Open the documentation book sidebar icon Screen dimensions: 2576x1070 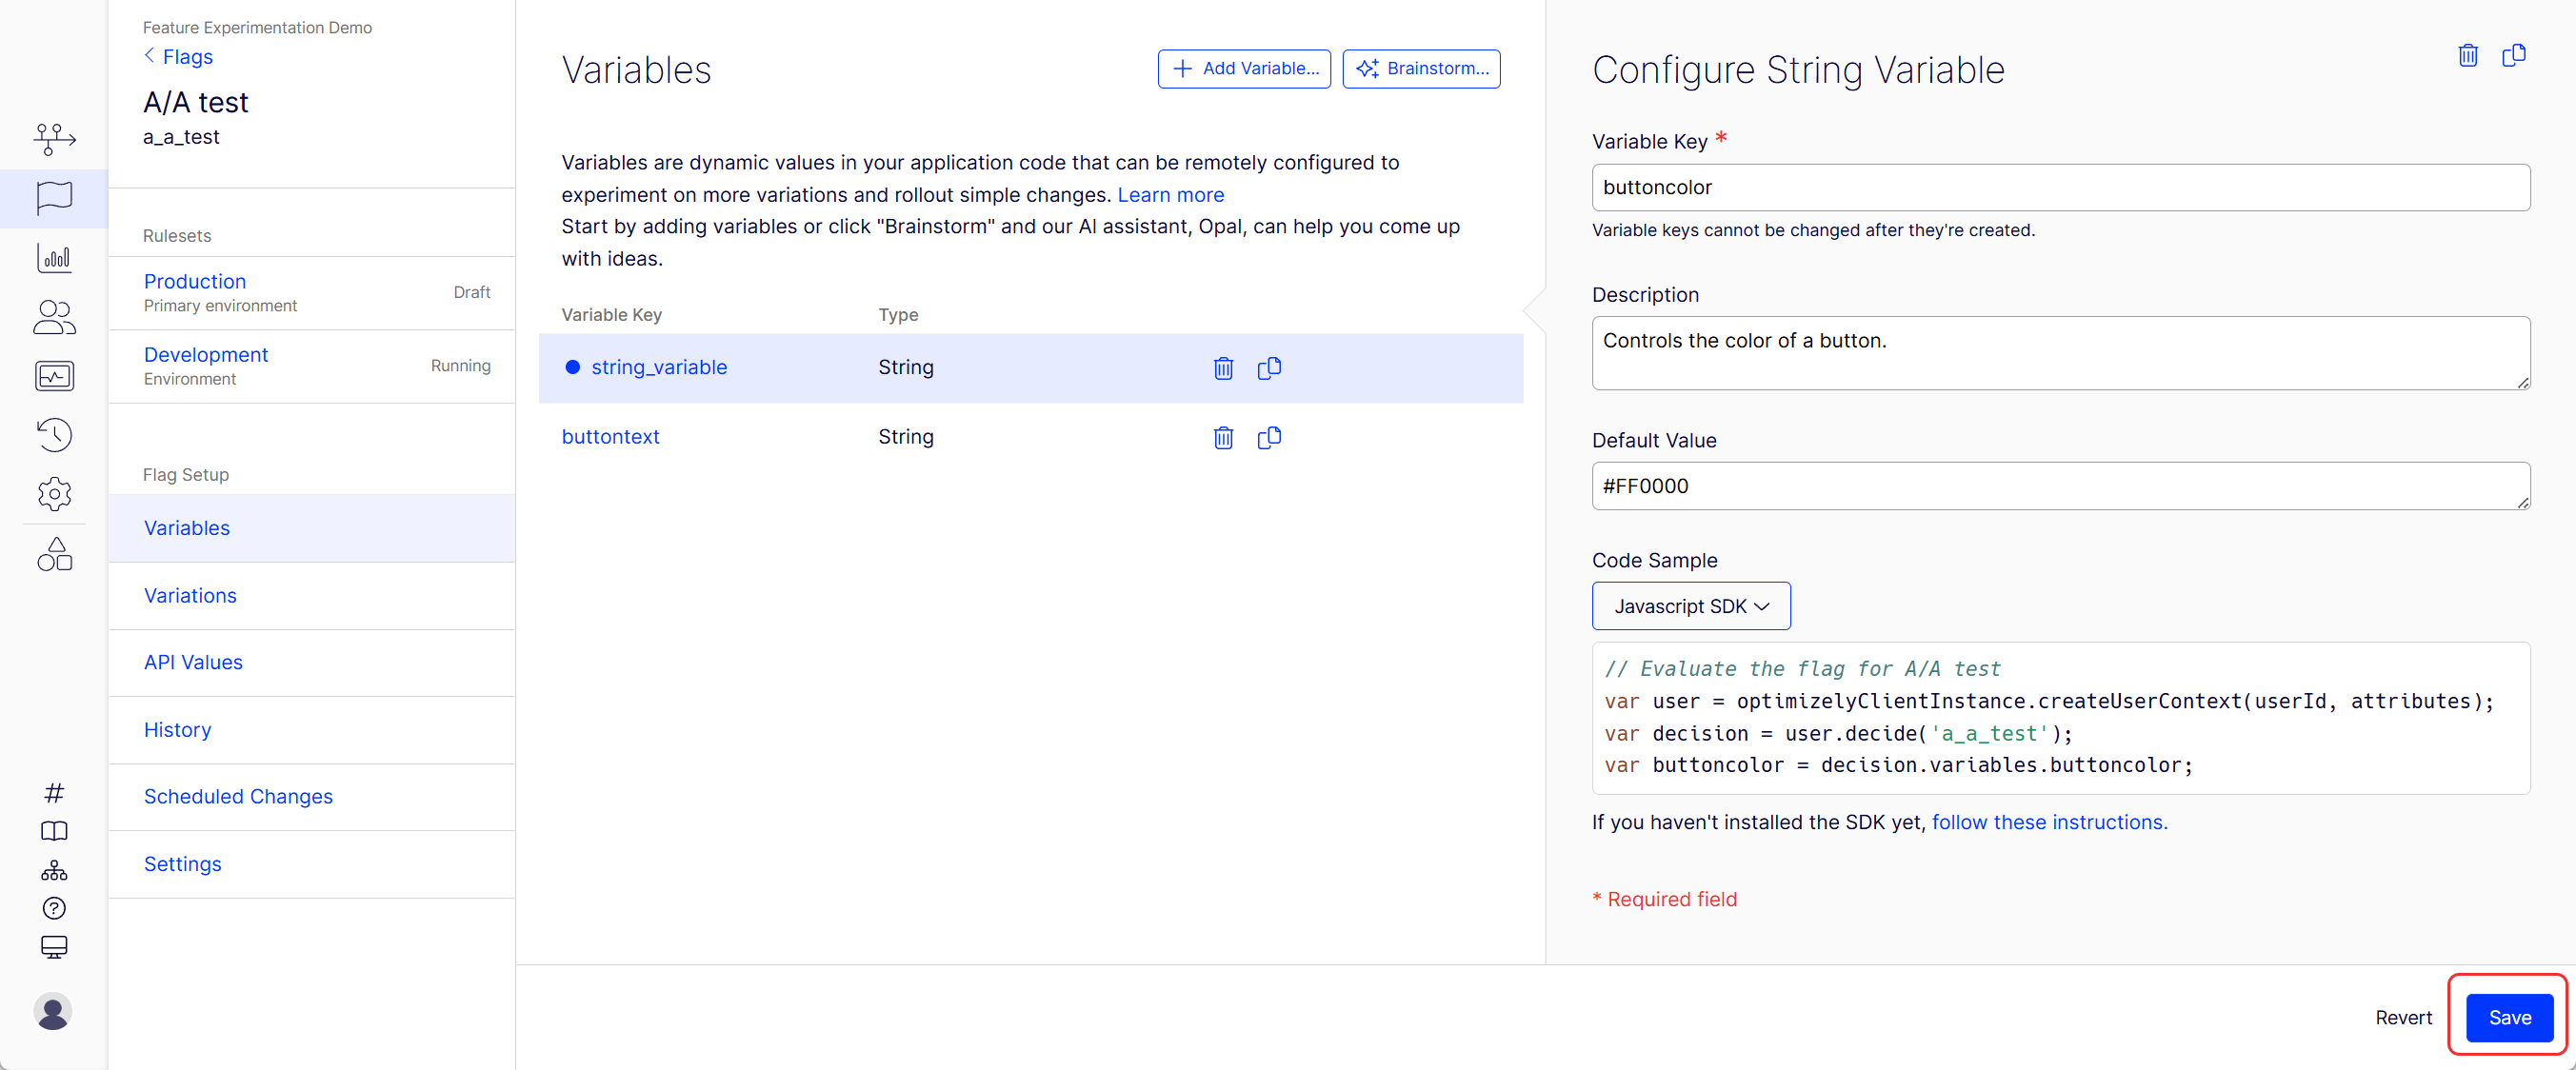tap(54, 831)
